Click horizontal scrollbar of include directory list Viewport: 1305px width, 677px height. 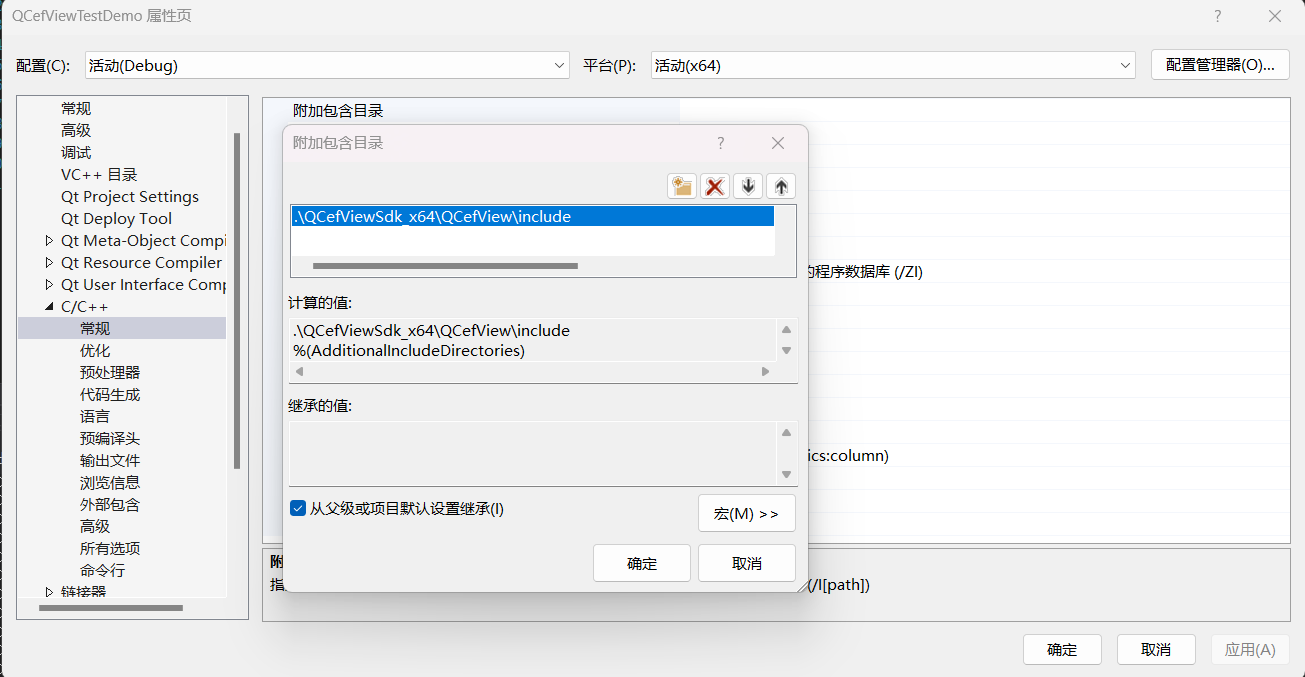point(445,266)
